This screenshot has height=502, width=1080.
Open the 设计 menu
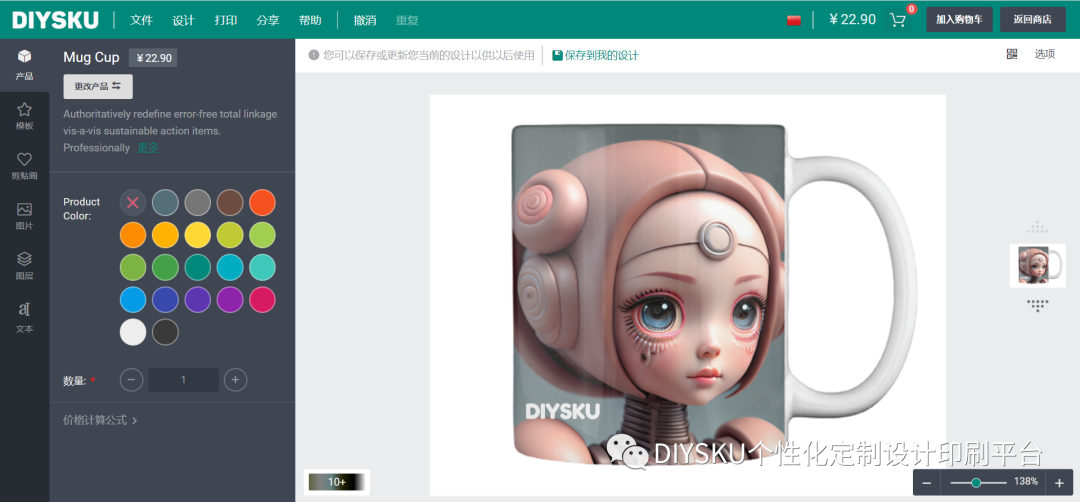183,20
